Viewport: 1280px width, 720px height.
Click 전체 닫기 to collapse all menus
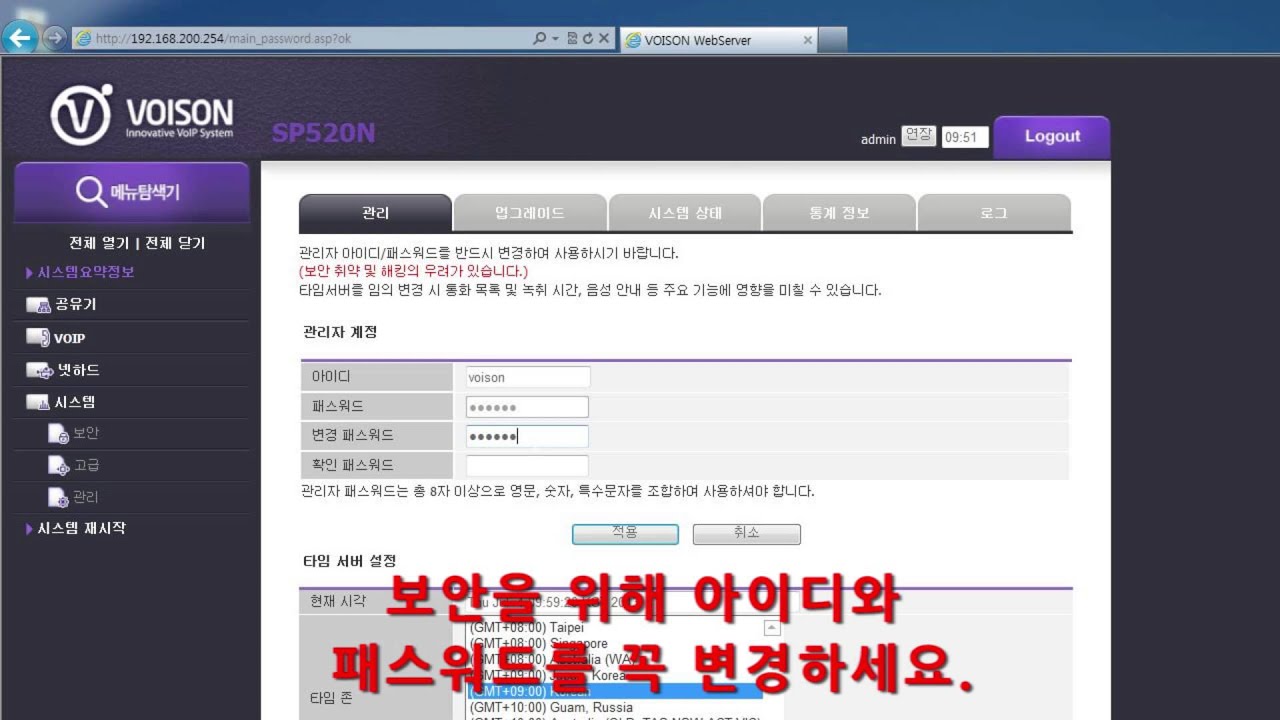(175, 243)
